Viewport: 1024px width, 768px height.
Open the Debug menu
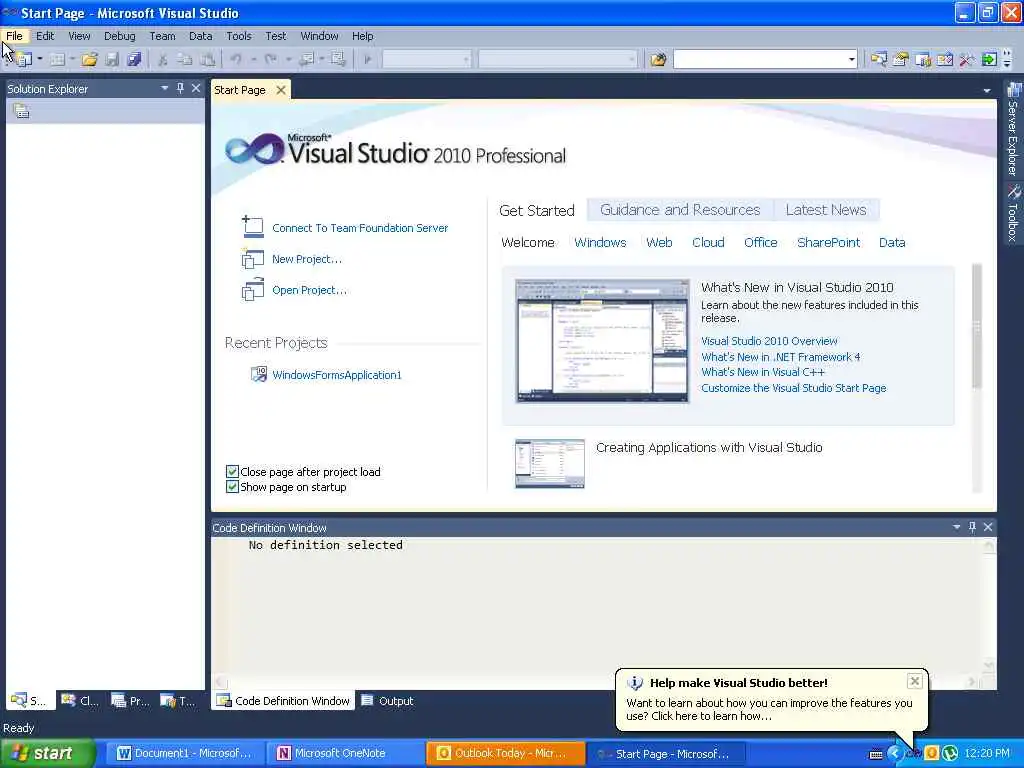tap(120, 36)
